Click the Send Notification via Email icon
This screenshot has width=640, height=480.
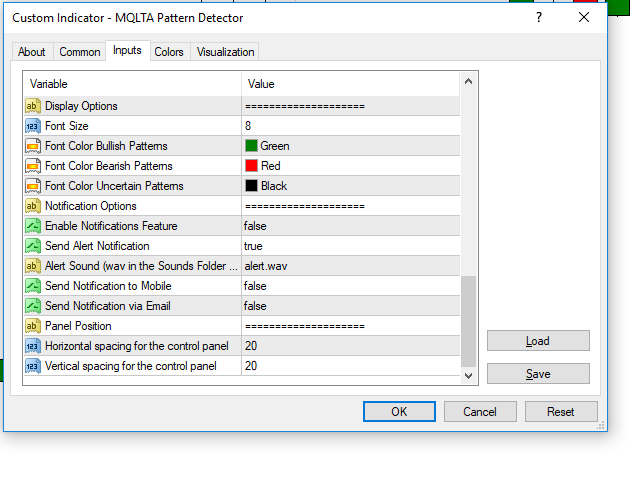(33, 306)
